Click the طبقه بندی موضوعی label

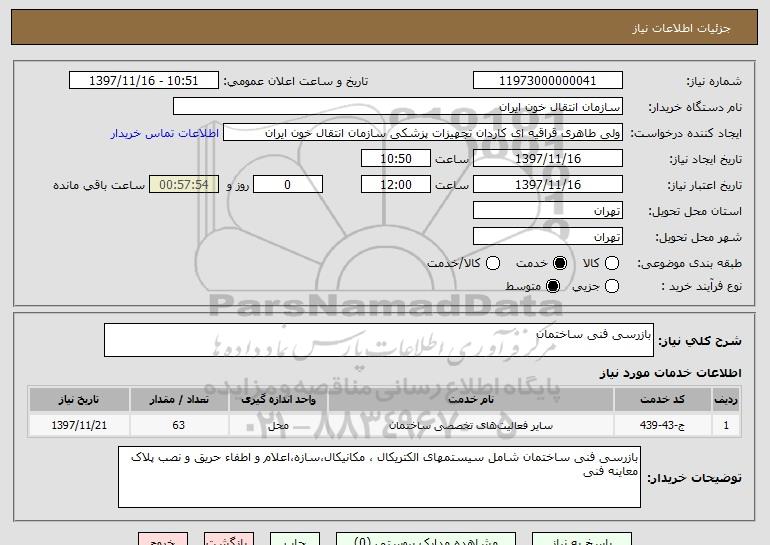[x=689, y=264]
